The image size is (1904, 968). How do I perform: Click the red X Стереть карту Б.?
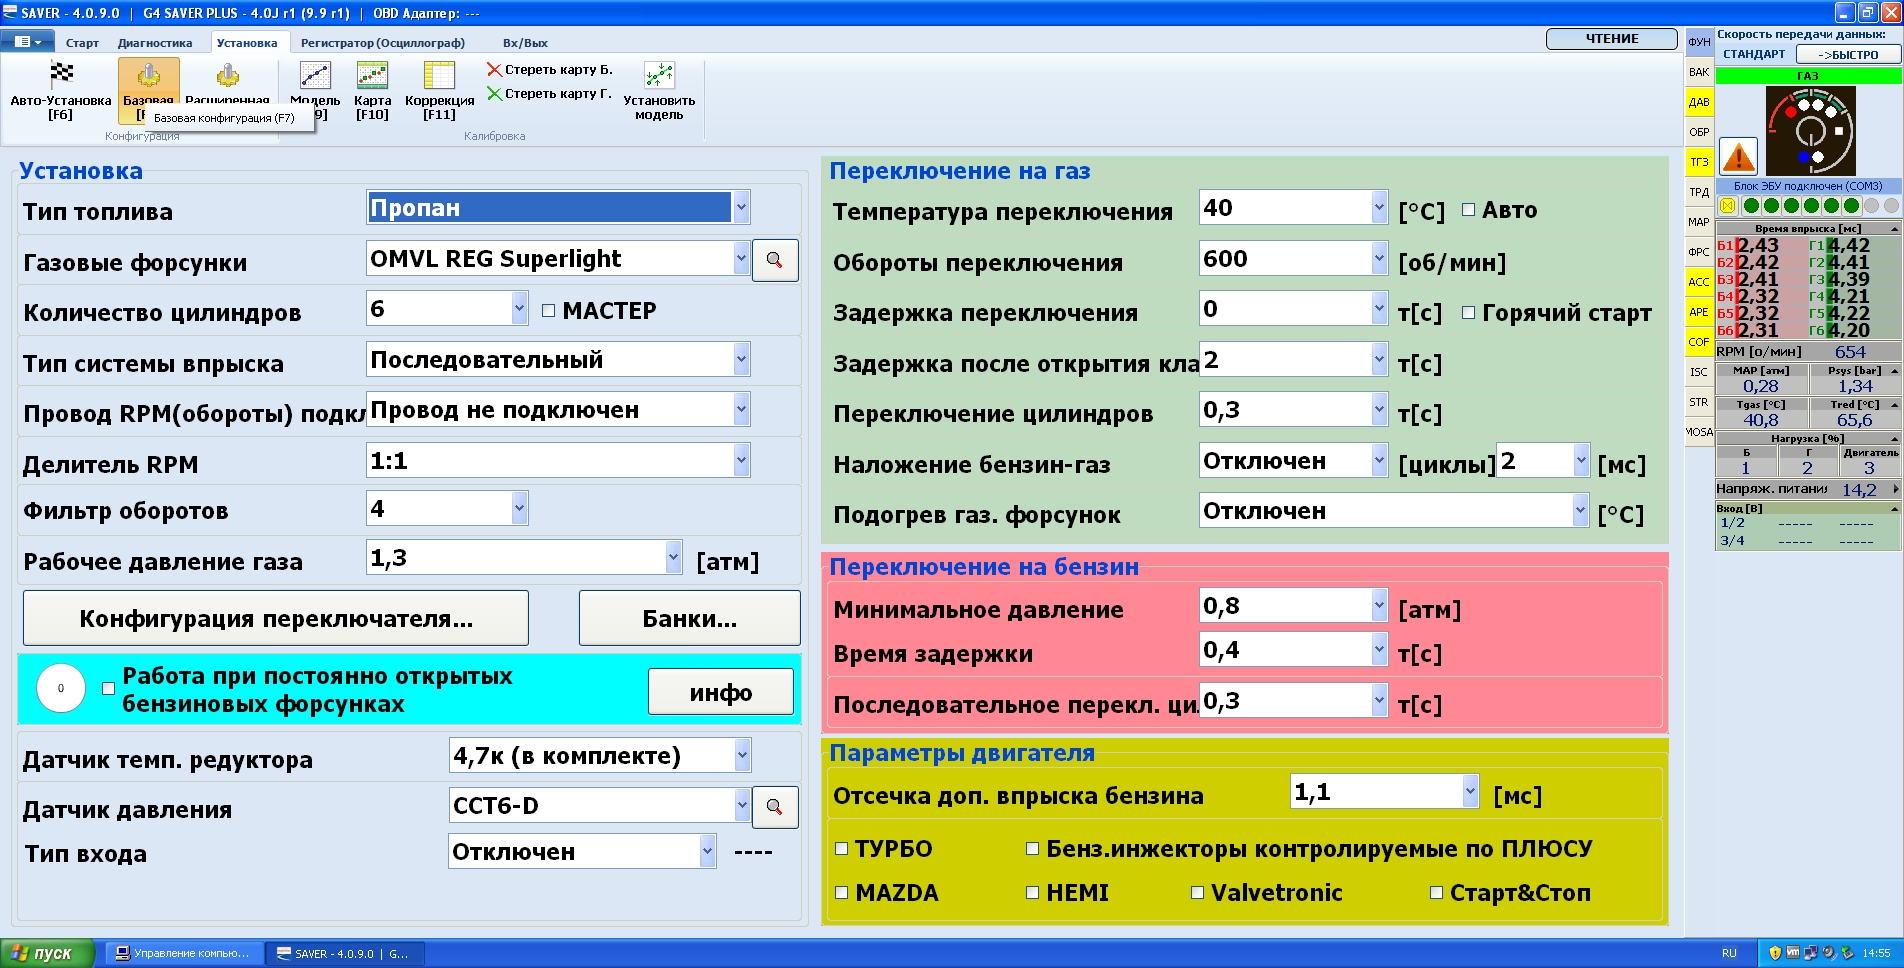point(494,70)
